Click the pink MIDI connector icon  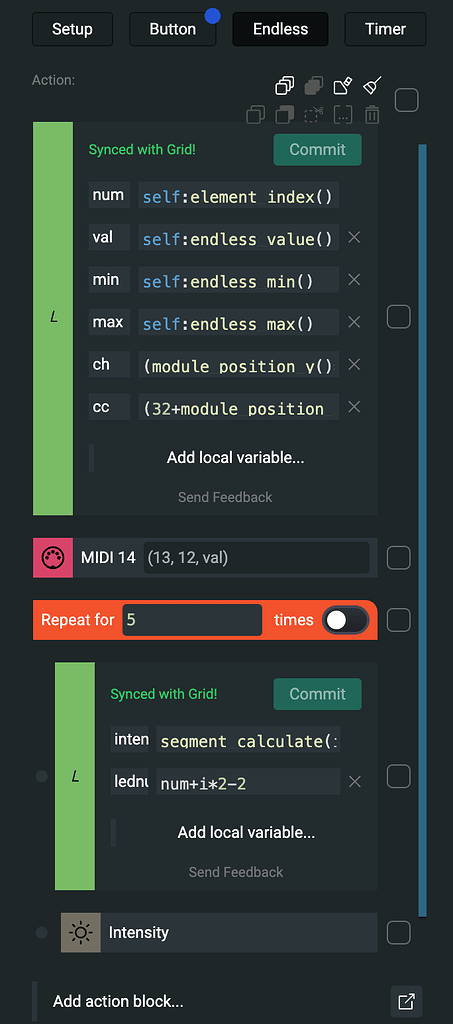[53, 558]
